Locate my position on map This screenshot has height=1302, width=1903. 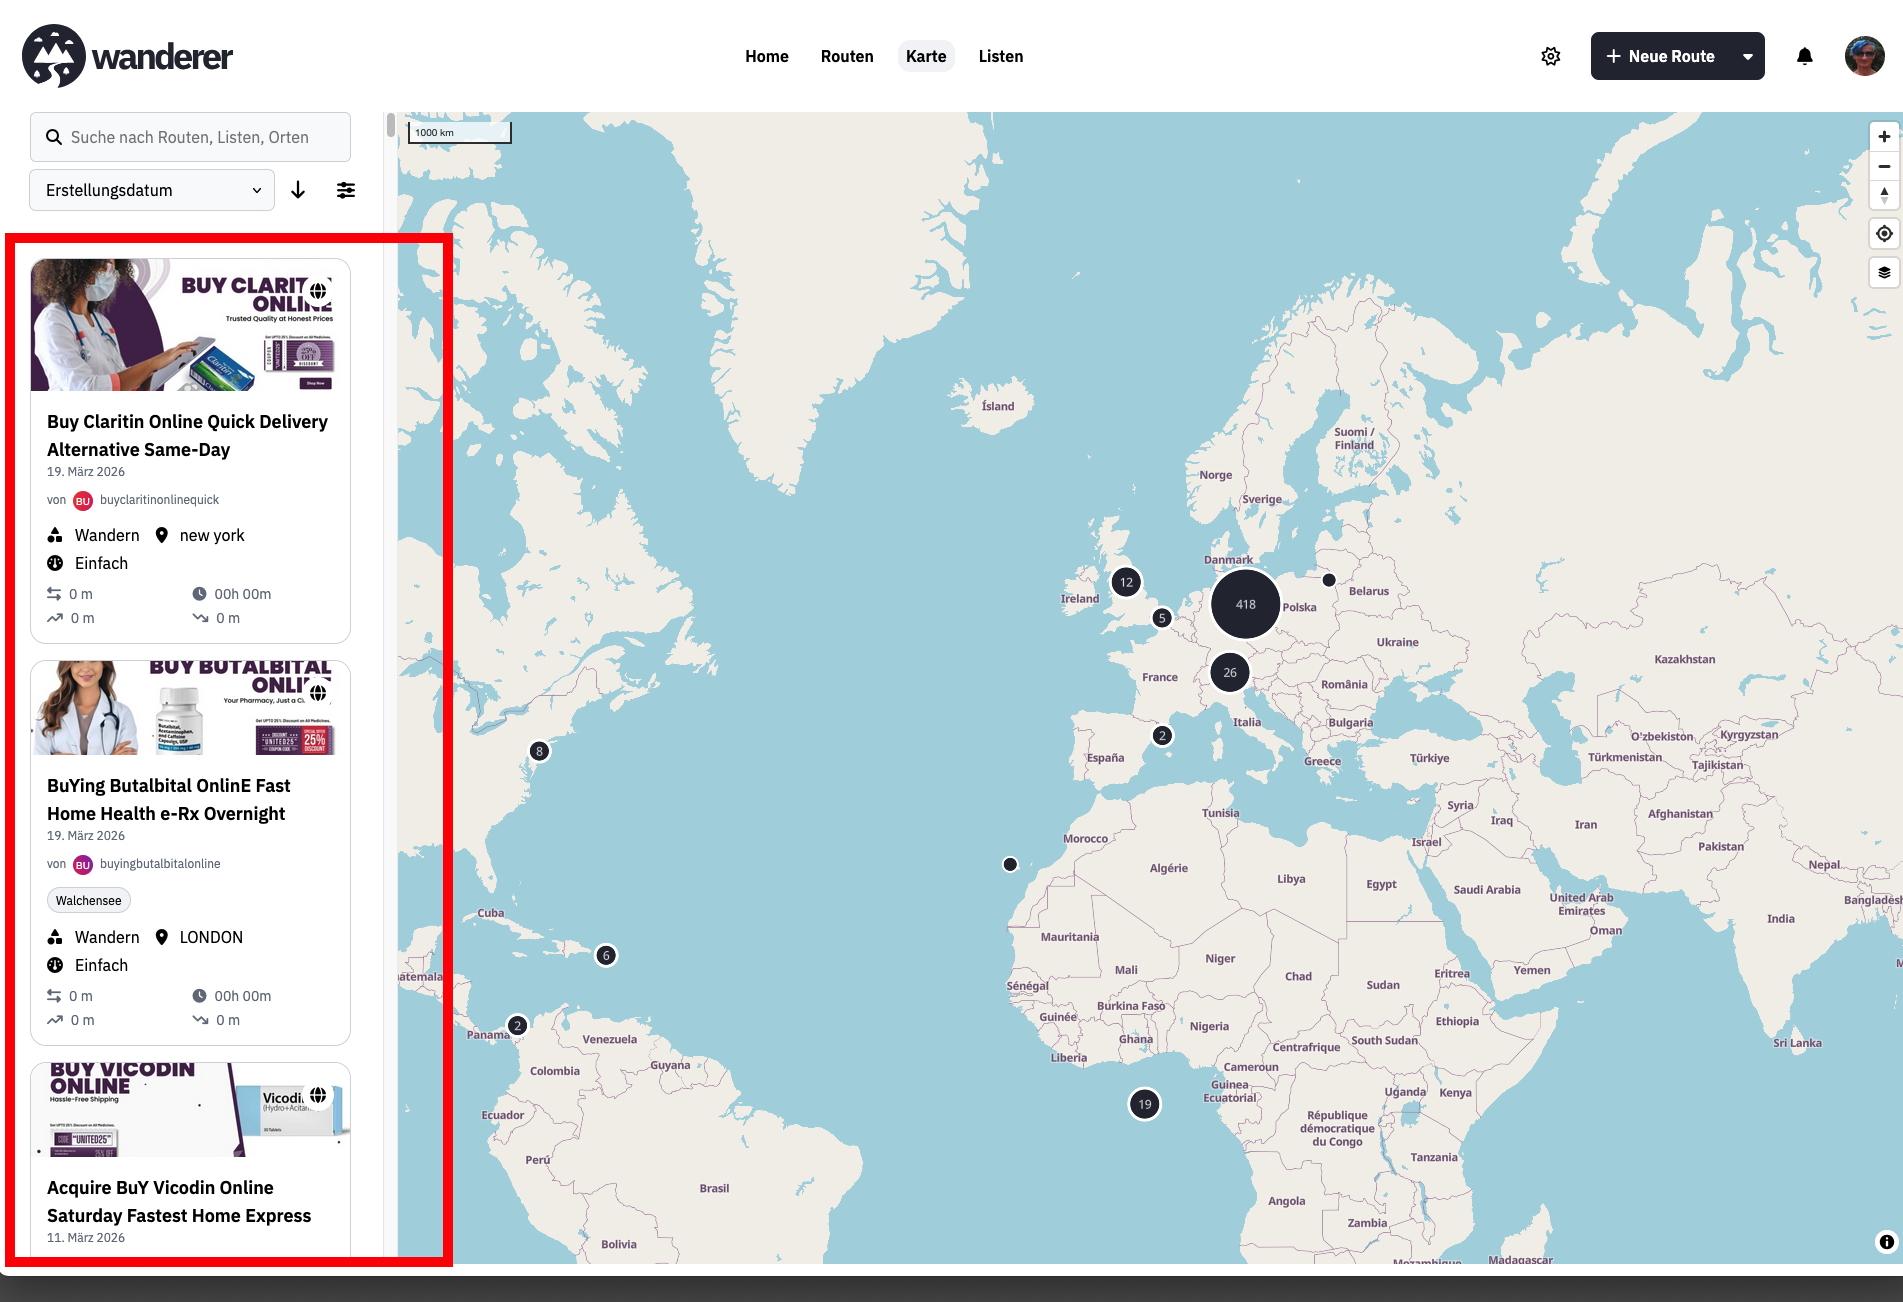[x=1884, y=234]
